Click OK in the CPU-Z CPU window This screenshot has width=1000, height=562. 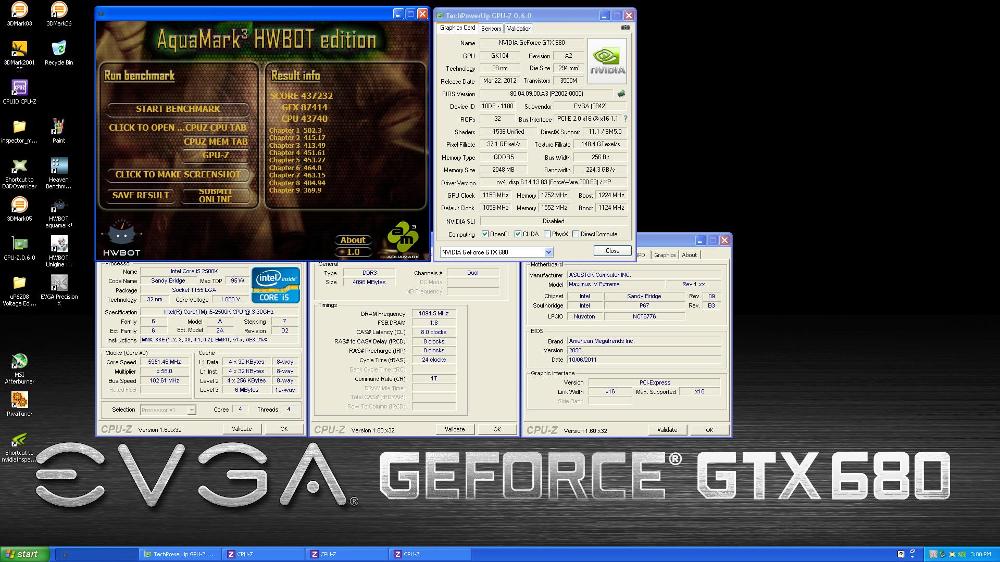[x=284, y=429]
